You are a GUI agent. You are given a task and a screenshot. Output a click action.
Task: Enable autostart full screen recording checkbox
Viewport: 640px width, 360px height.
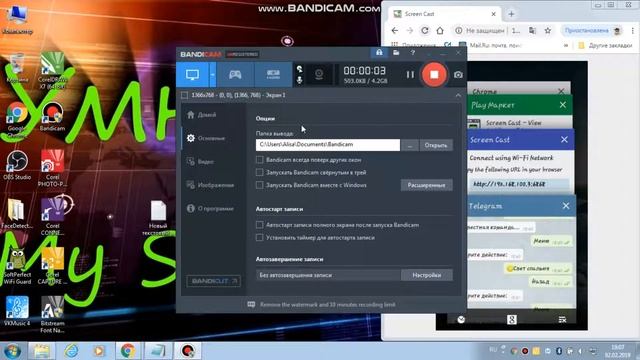coord(260,225)
